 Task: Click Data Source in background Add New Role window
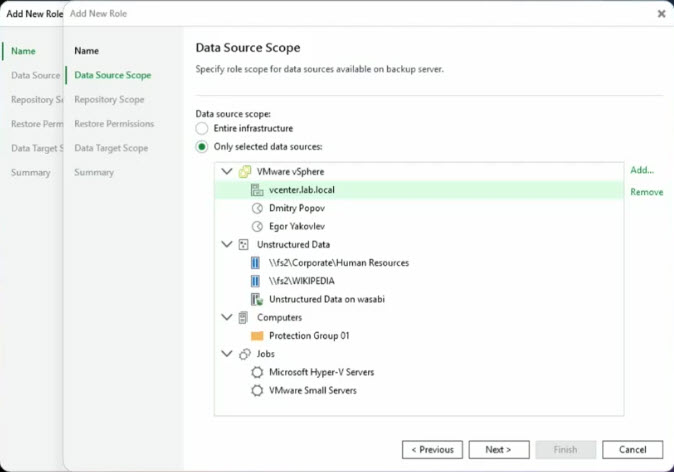[36, 76]
